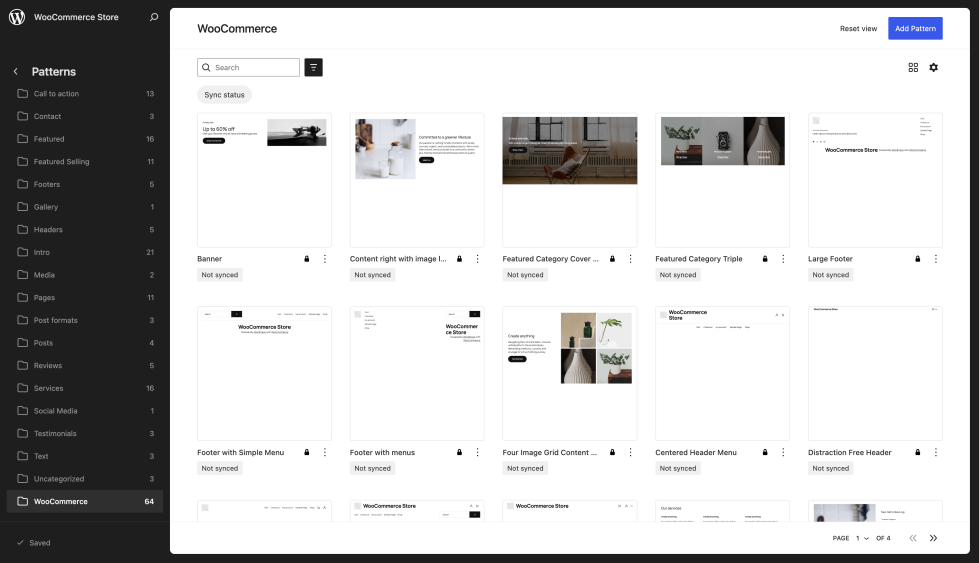Select the Footers category
This screenshot has width=979, height=563.
tap(85, 184)
